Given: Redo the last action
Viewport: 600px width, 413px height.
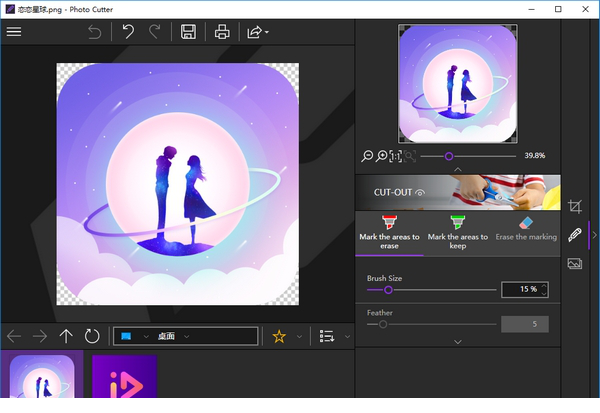Looking at the screenshot, I should [x=155, y=32].
